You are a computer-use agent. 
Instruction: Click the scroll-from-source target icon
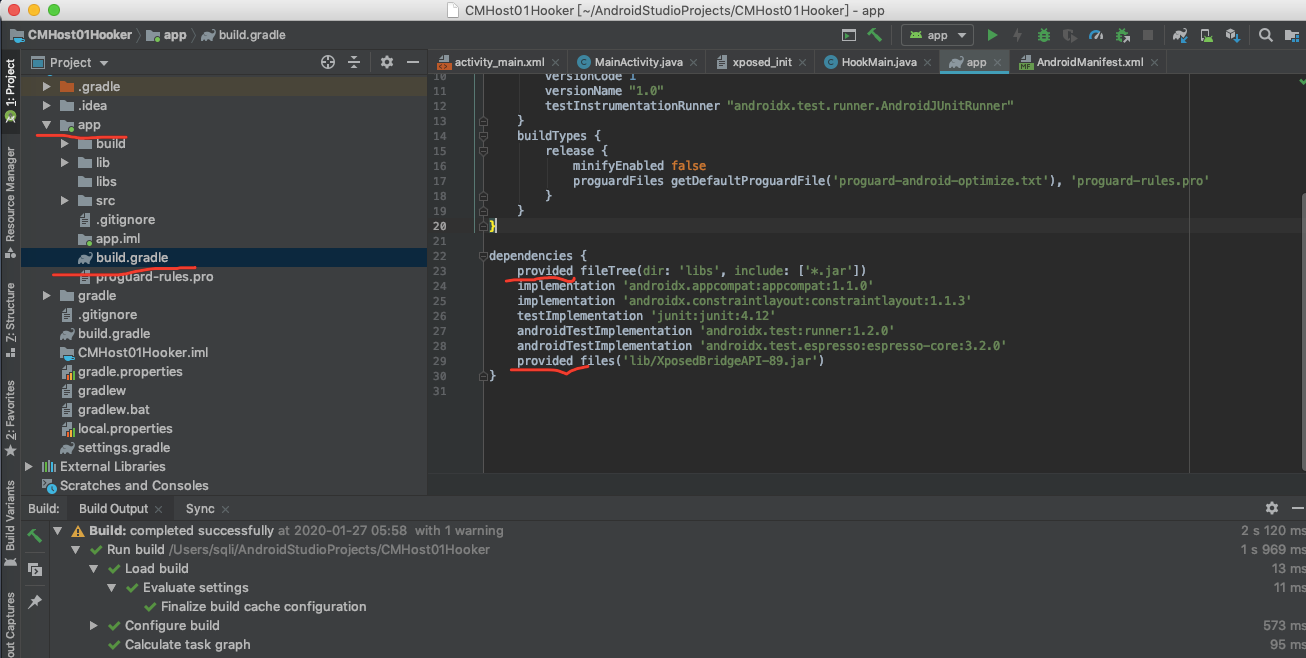(327, 62)
